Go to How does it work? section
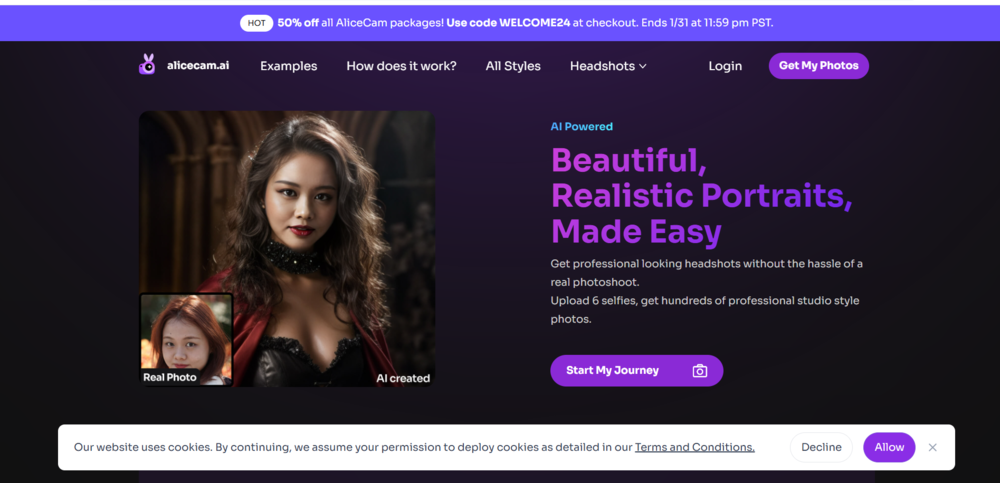Screen dimensions: 1000x483 [401, 66]
